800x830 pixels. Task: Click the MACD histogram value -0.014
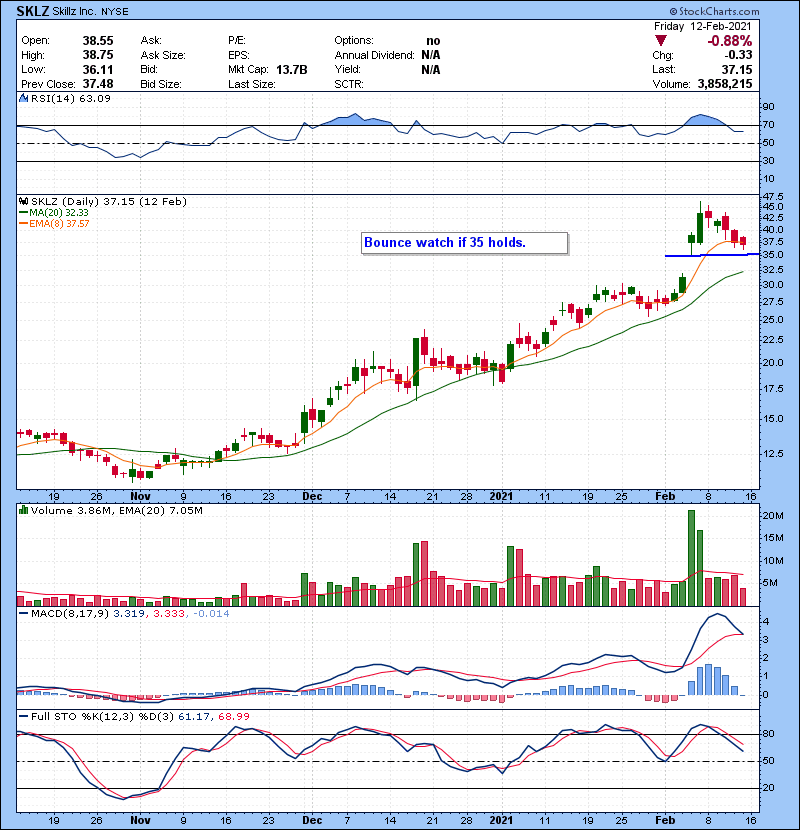tap(211, 614)
